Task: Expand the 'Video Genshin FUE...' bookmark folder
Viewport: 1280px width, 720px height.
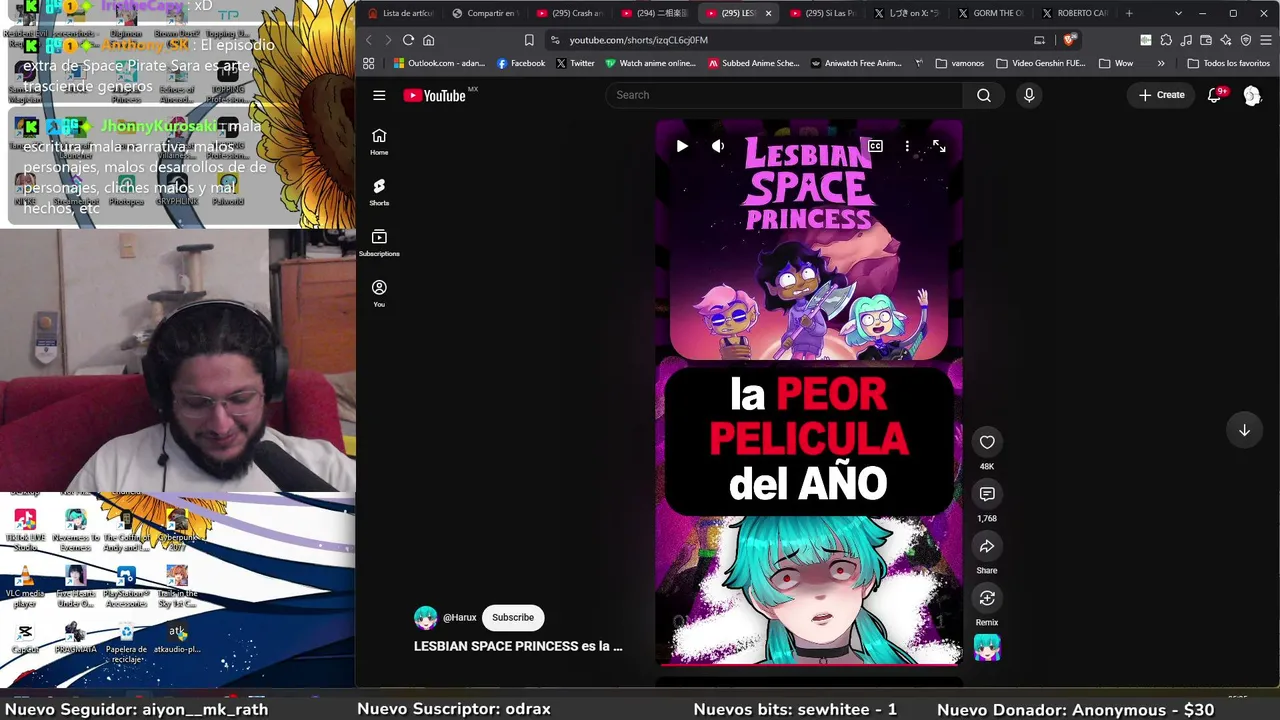Action: click(x=1040, y=63)
